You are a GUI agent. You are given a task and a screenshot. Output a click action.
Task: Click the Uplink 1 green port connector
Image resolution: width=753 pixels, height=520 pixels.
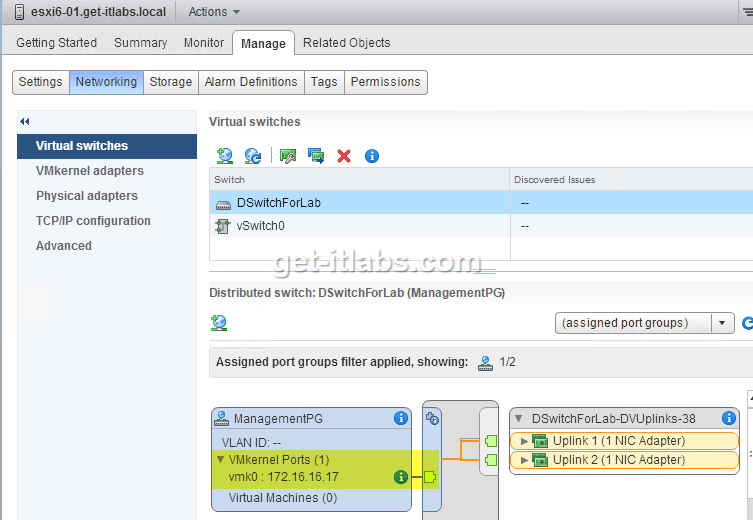click(491, 441)
